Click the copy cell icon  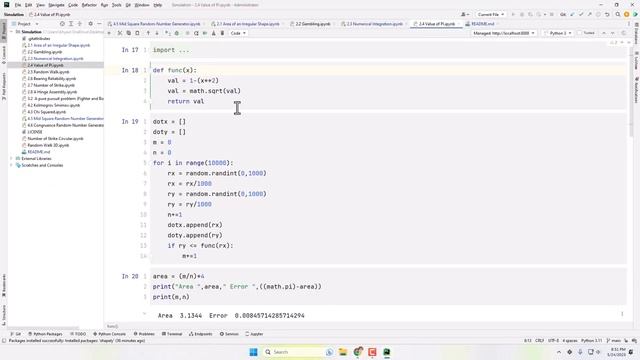[x=129, y=33]
